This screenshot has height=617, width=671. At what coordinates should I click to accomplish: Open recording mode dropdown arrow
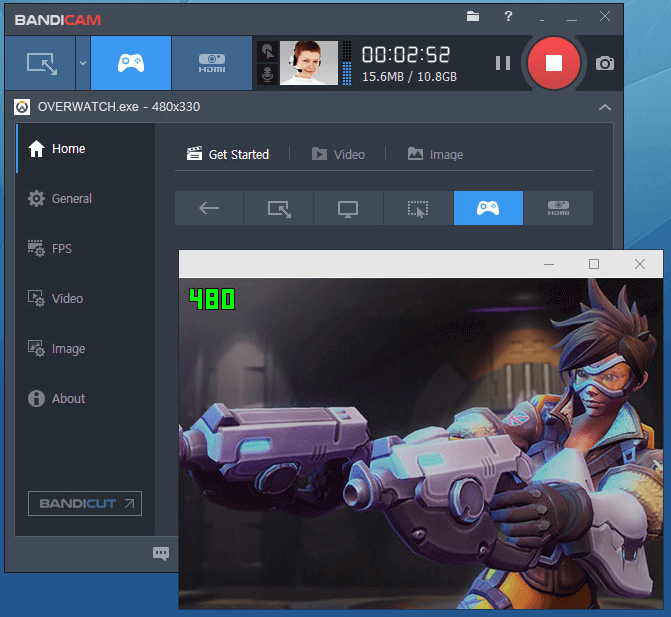tap(83, 63)
